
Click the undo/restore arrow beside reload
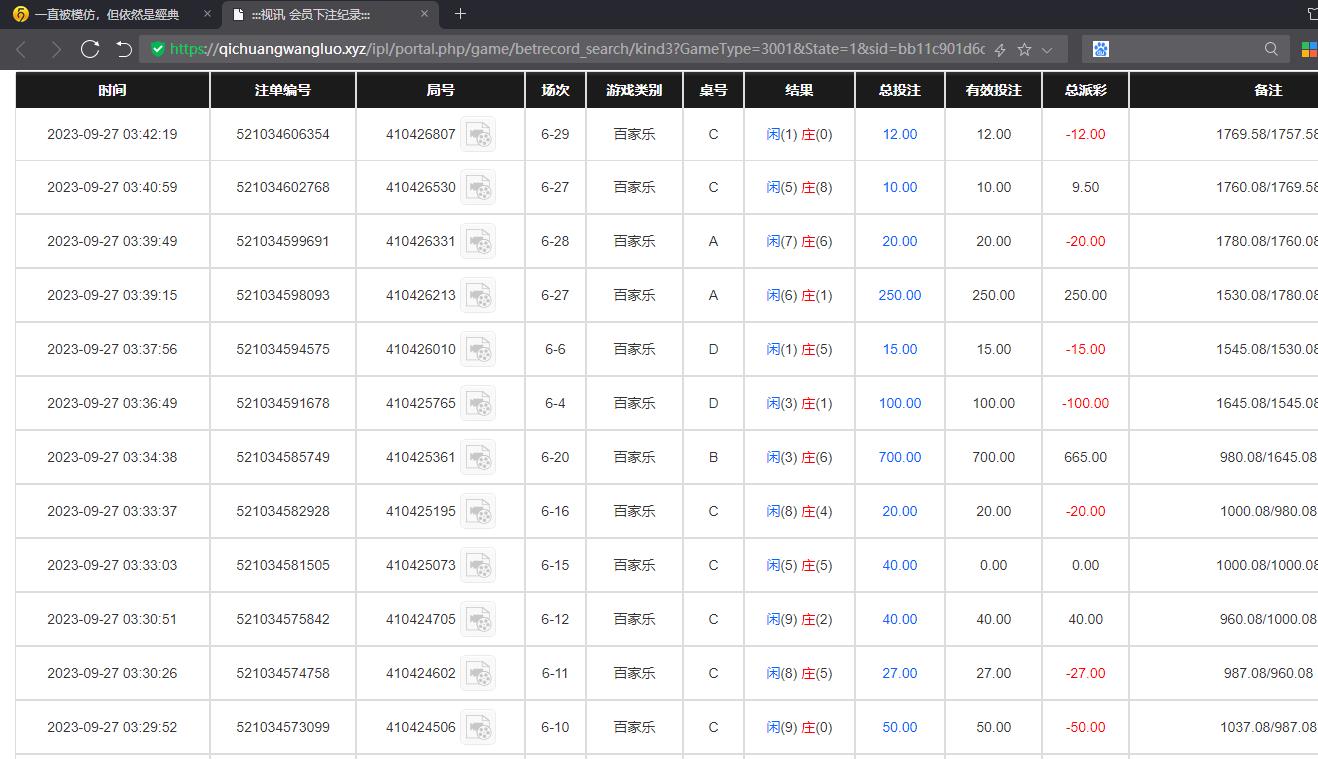click(124, 49)
